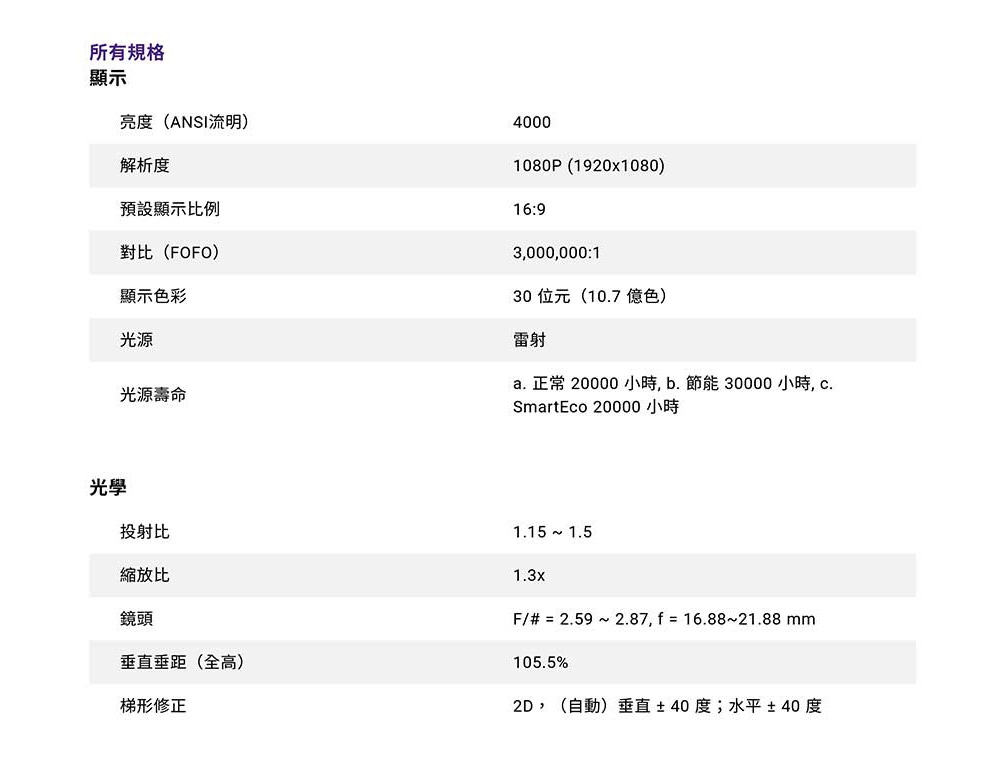Select the 光學 section header

point(103,488)
